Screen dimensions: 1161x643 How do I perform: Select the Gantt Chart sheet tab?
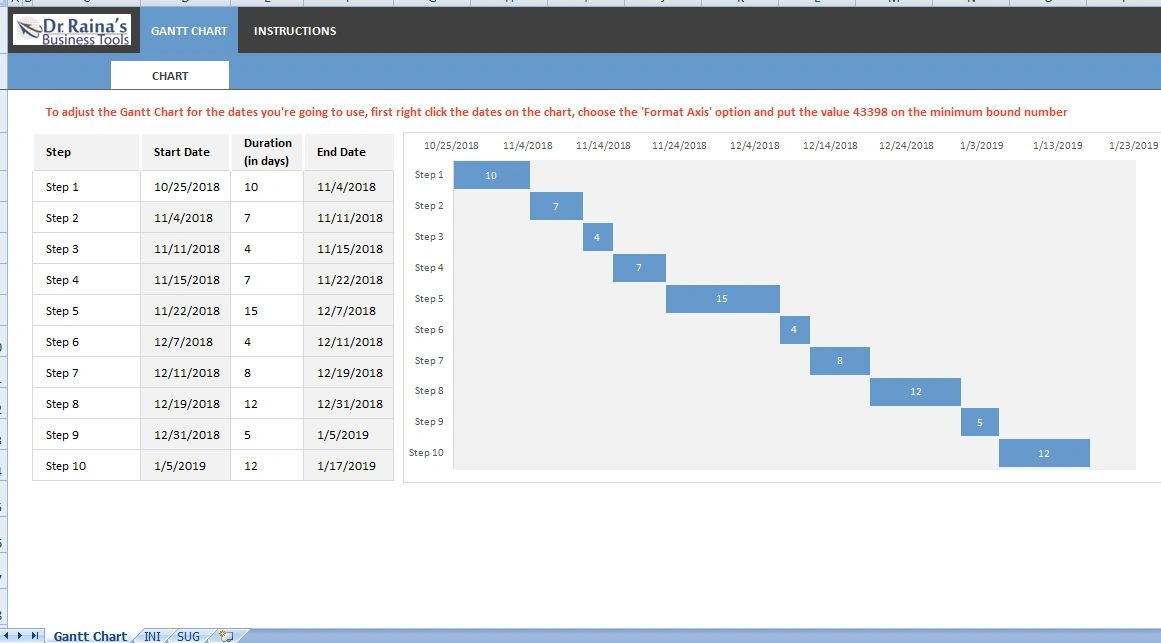coord(90,636)
